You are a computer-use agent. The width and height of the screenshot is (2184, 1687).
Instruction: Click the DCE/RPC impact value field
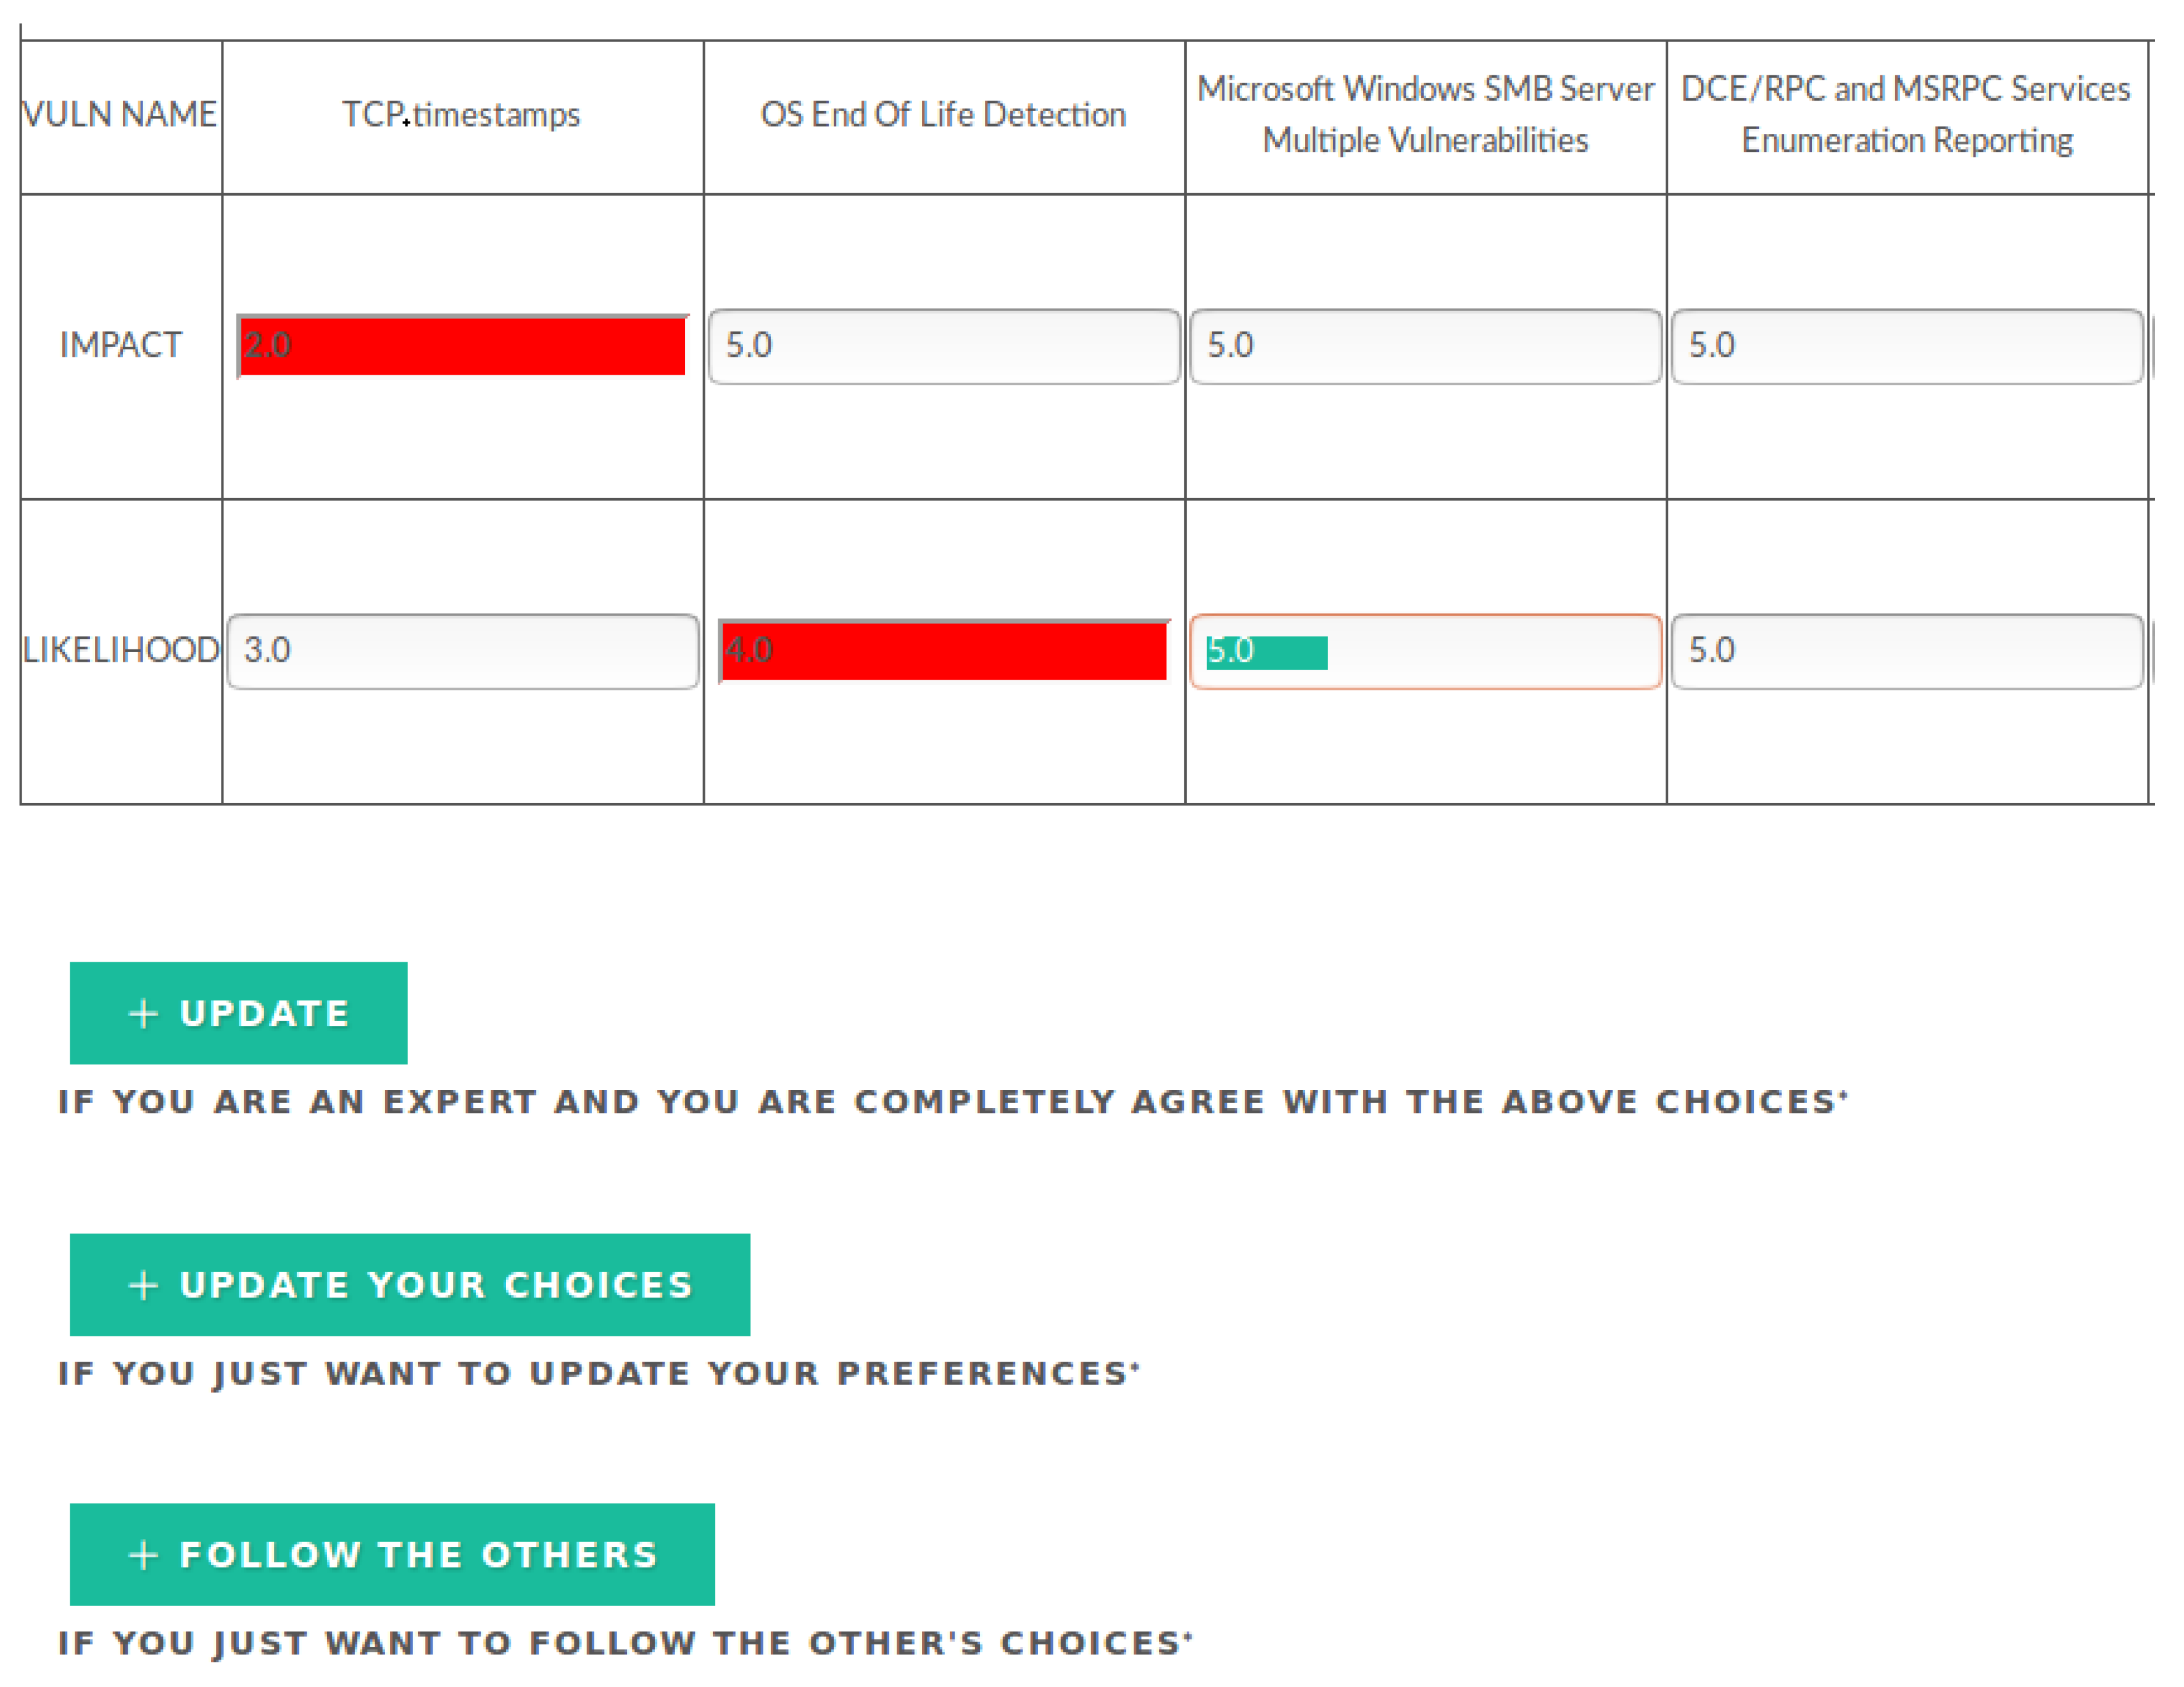tap(1907, 346)
